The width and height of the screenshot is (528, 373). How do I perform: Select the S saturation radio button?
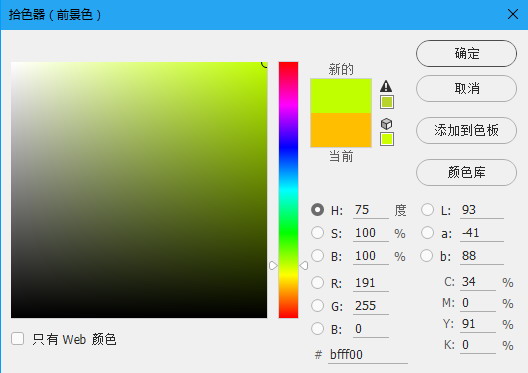pyautogui.click(x=318, y=233)
